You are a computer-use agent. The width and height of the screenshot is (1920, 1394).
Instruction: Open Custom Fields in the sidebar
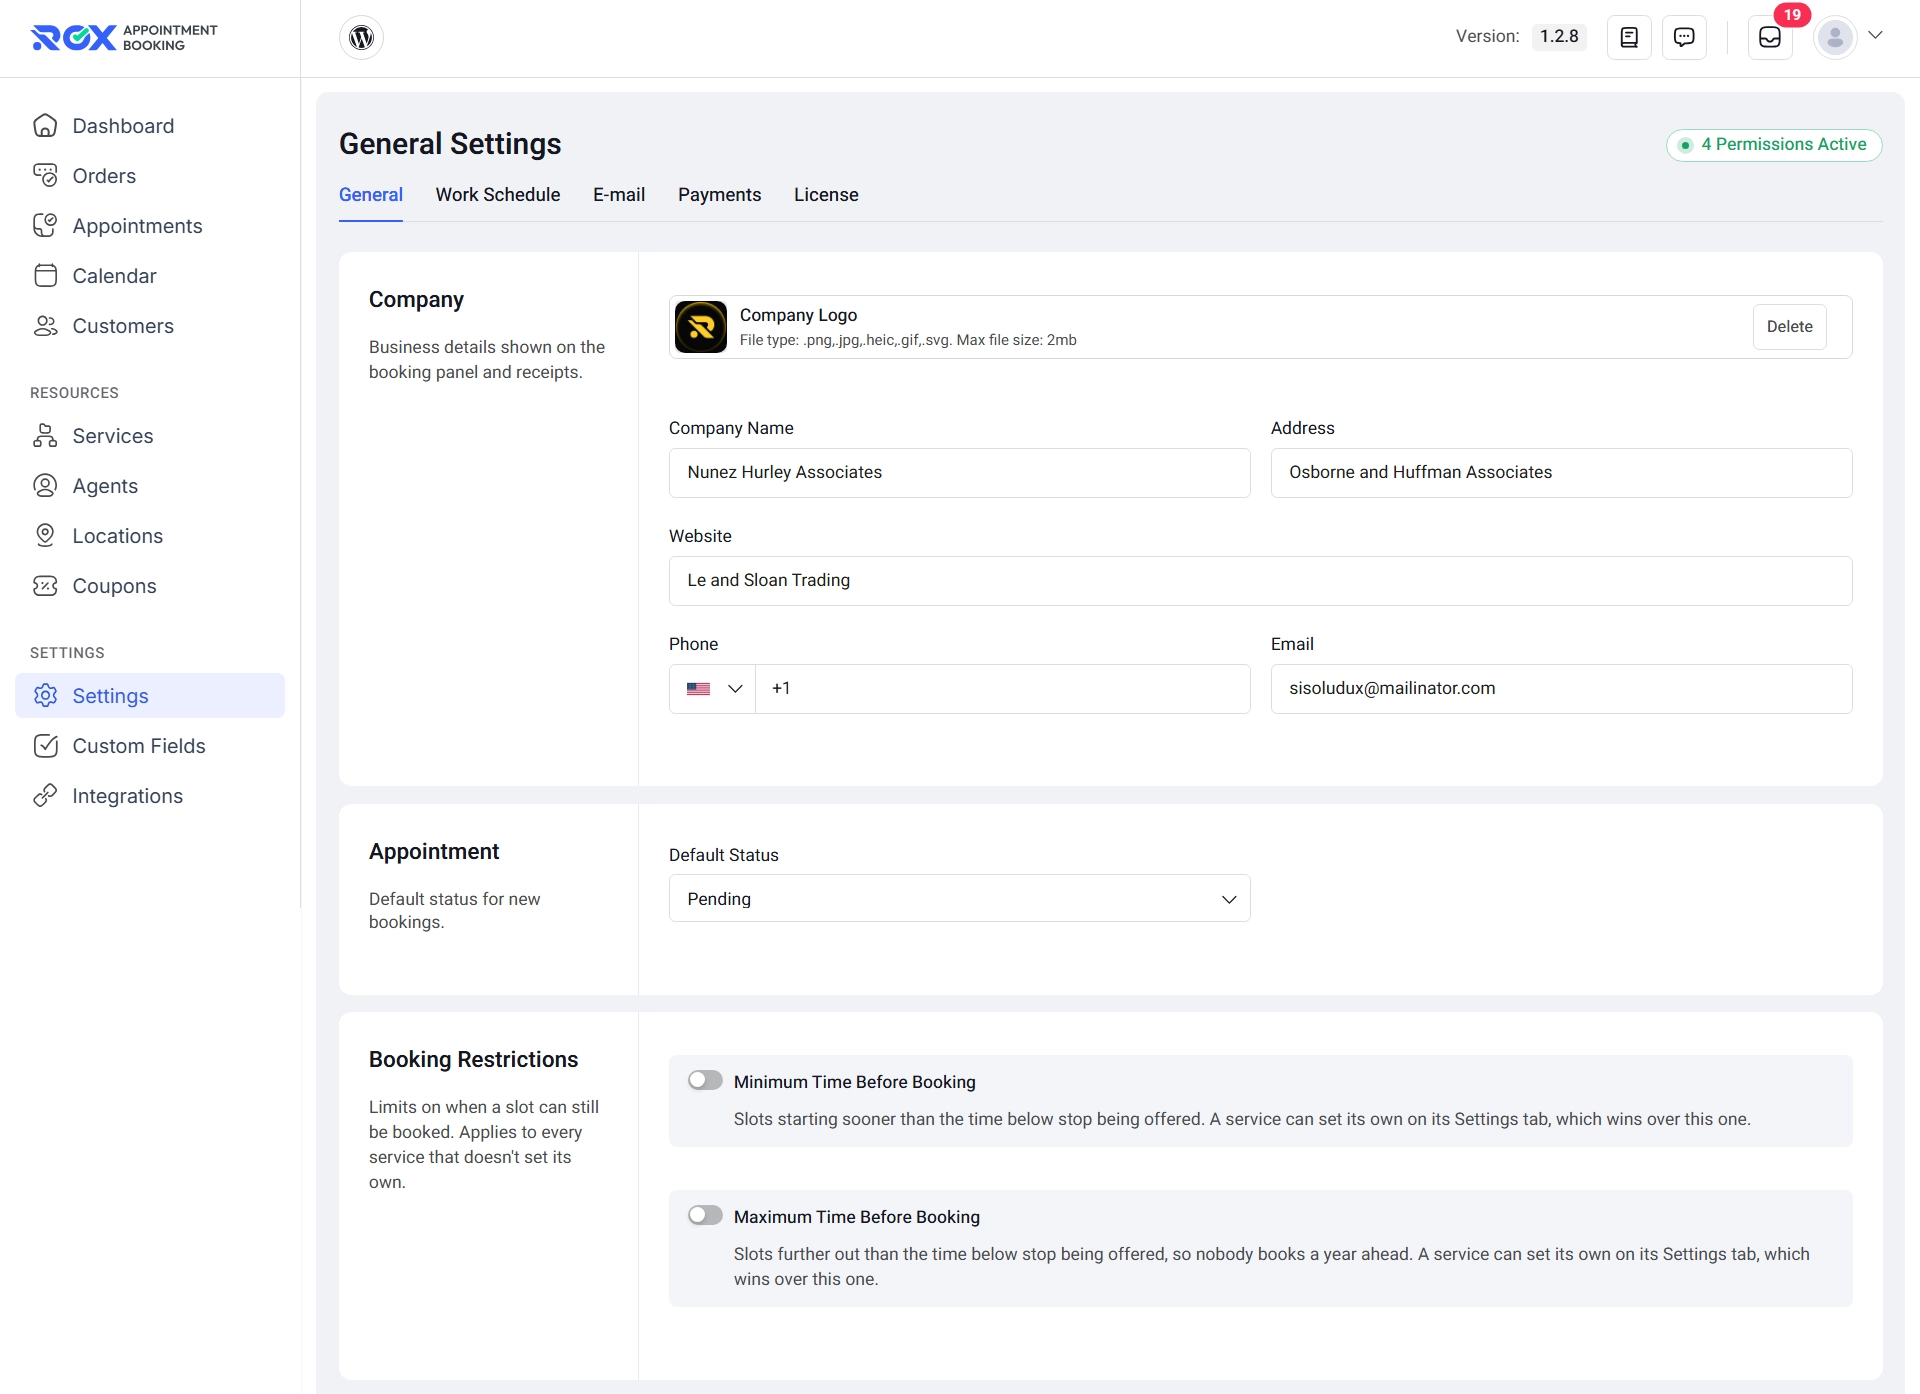coord(150,746)
